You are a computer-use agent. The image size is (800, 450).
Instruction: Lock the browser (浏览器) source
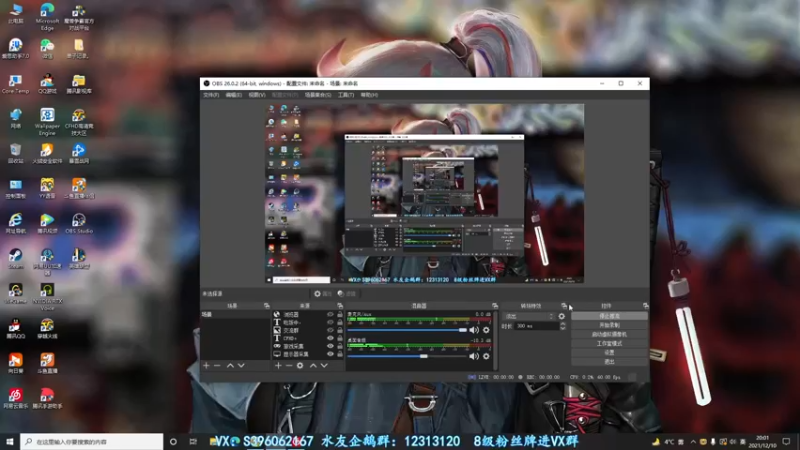tap(340, 315)
